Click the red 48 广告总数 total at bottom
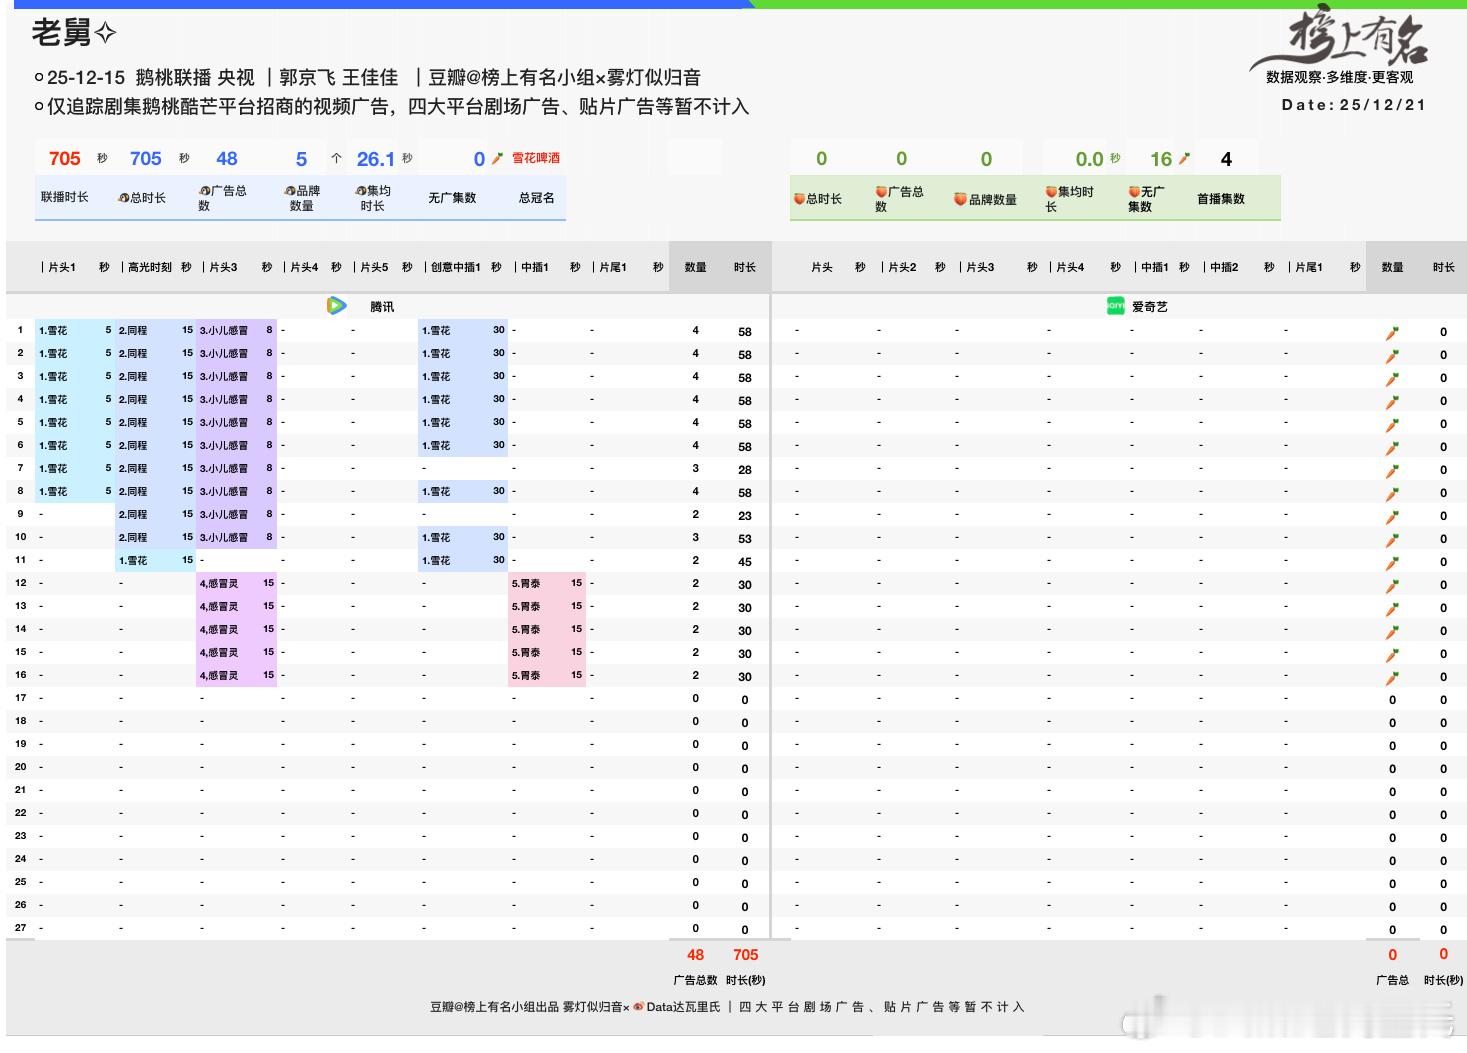The image size is (1467, 1053). [696, 955]
